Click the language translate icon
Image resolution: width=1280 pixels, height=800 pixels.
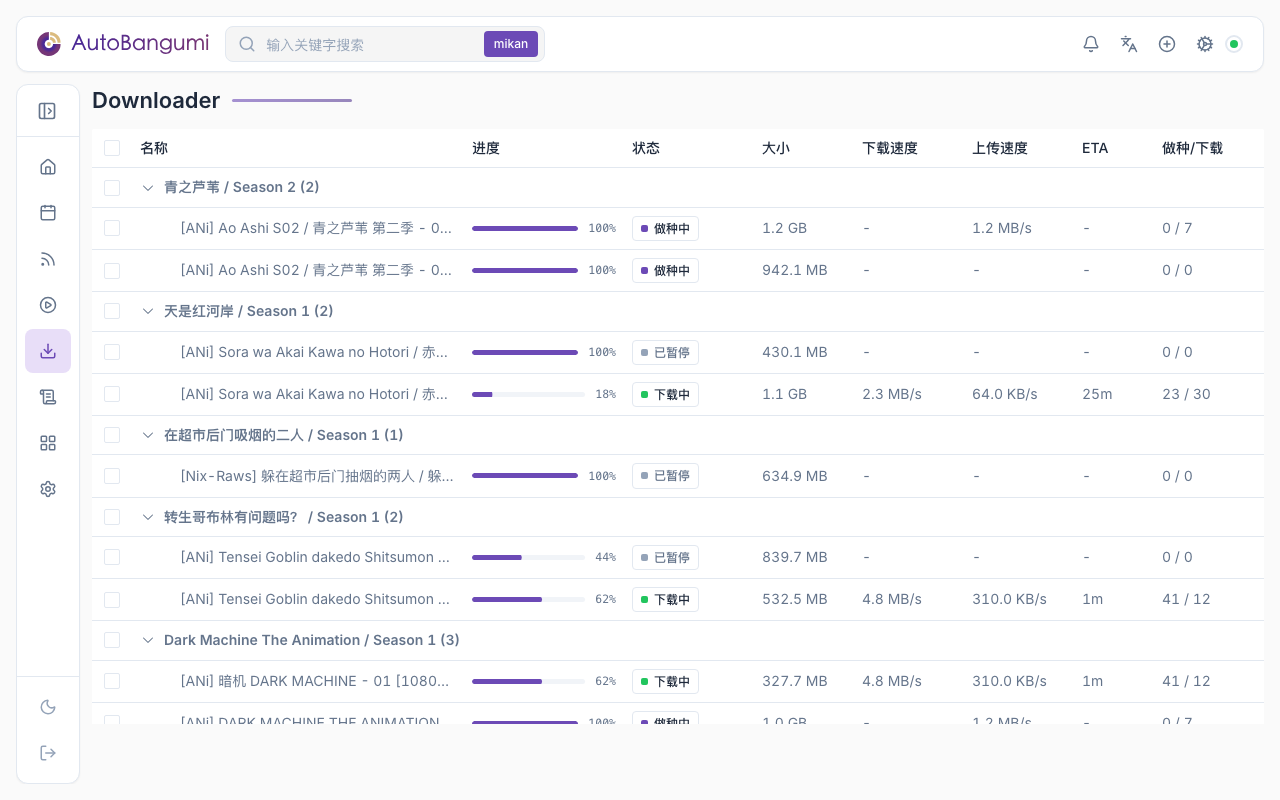[1129, 44]
